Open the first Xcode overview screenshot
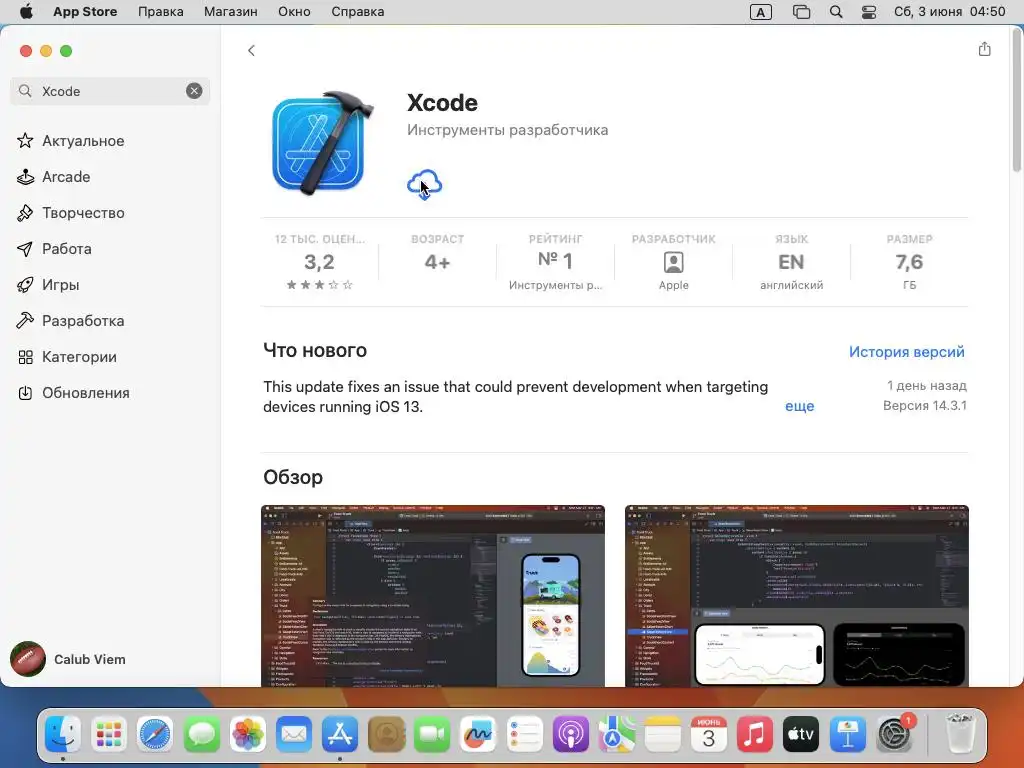Viewport: 1024px width, 768px height. pos(433,596)
